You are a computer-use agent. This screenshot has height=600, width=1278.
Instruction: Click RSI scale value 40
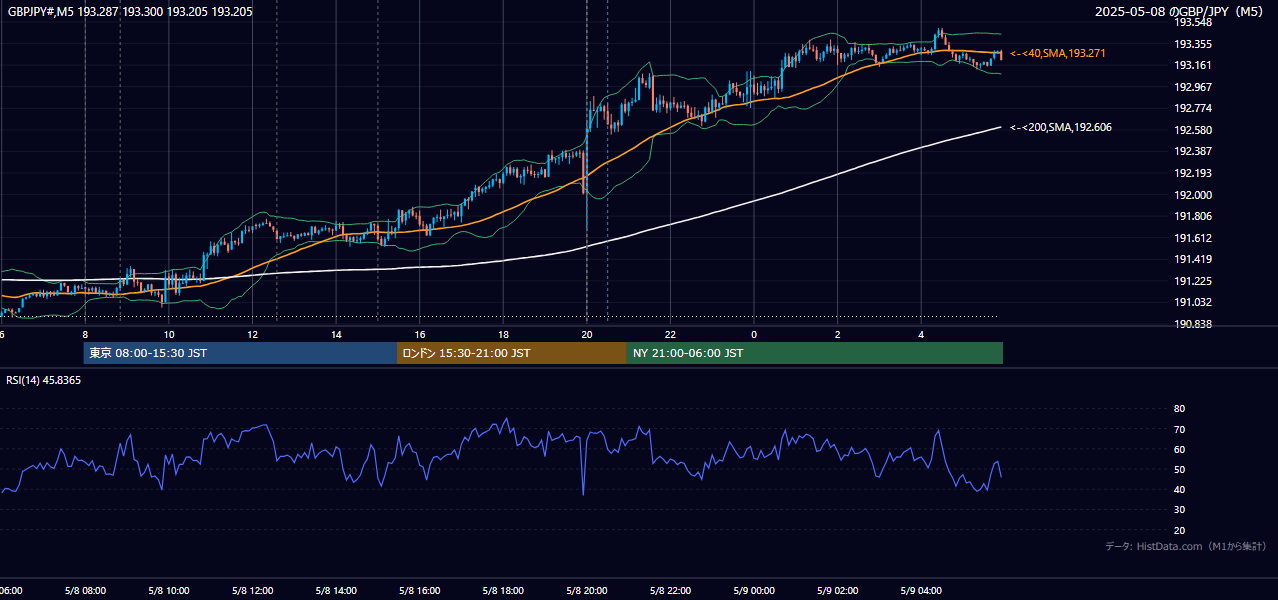tap(1179, 489)
